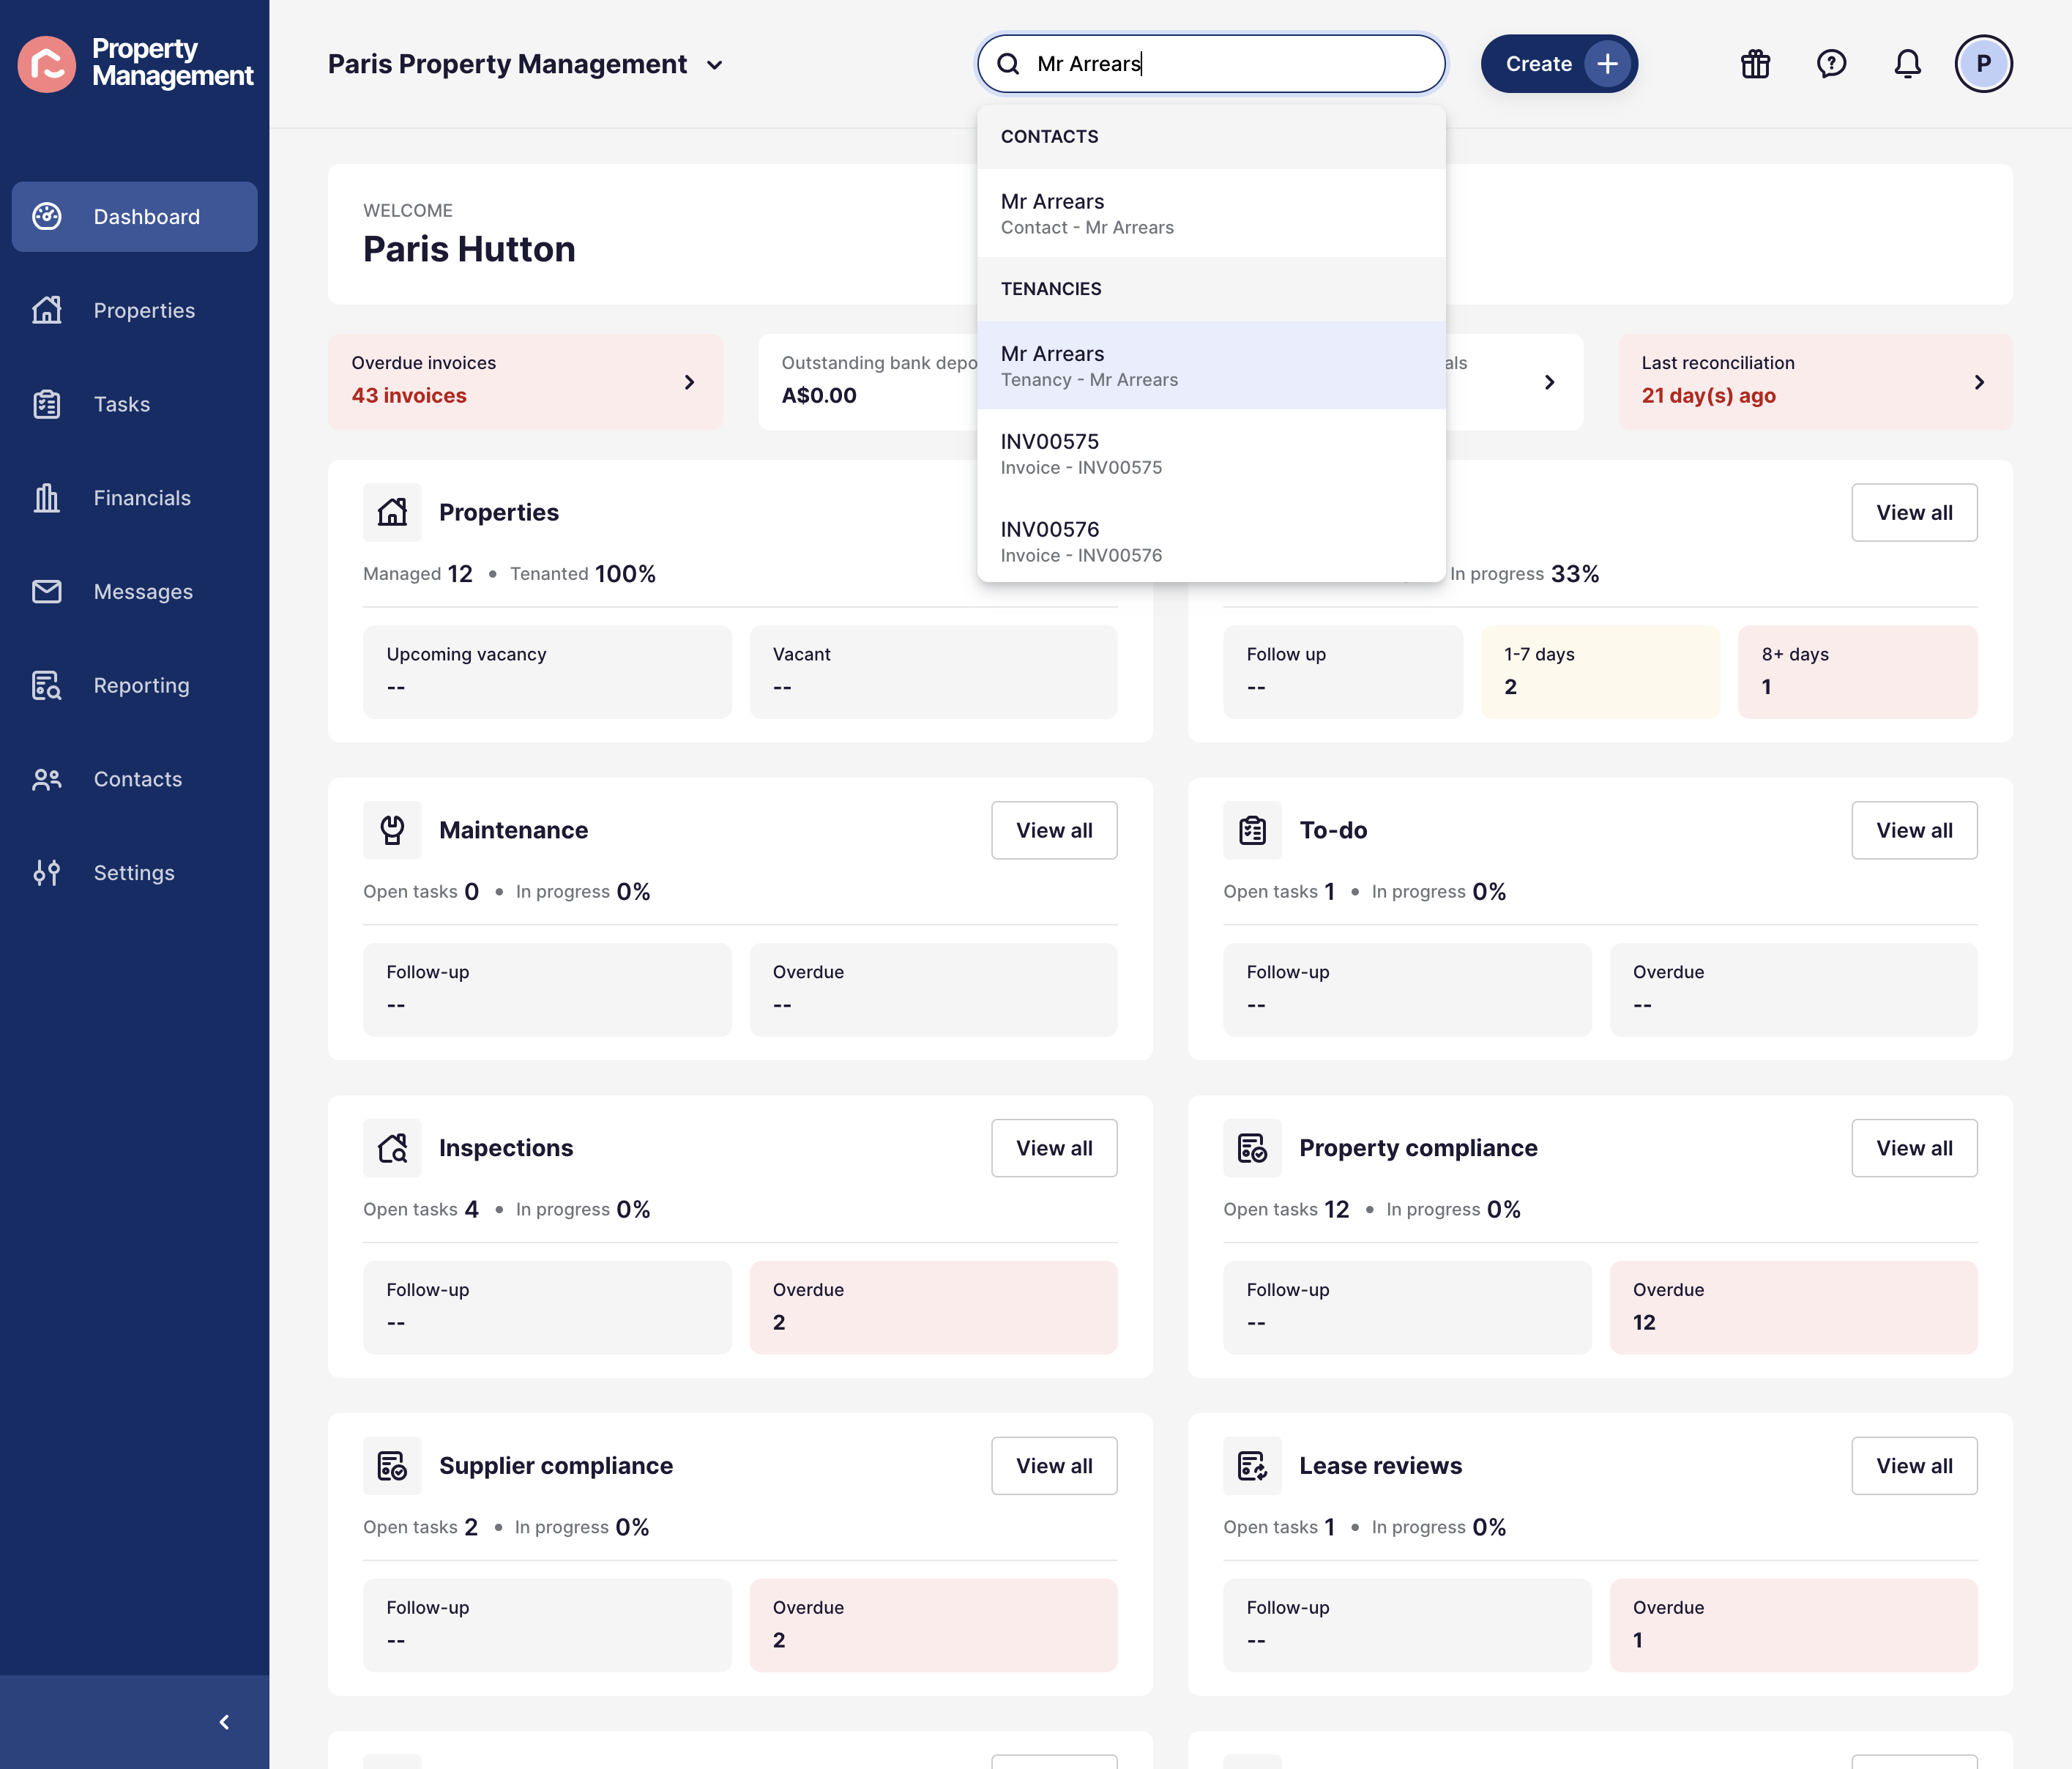Click the plus icon on Create
The image size is (2072, 1769).
coord(1607,64)
